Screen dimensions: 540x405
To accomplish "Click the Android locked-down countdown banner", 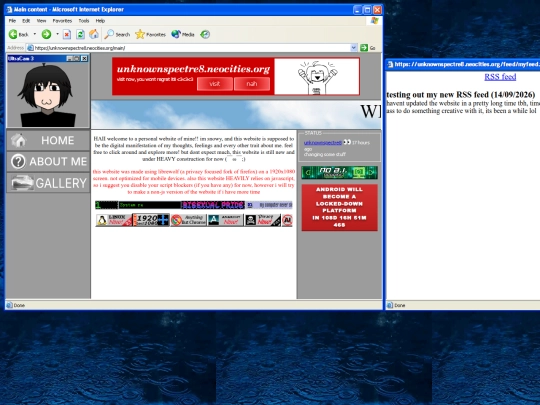I will click(340, 207).
